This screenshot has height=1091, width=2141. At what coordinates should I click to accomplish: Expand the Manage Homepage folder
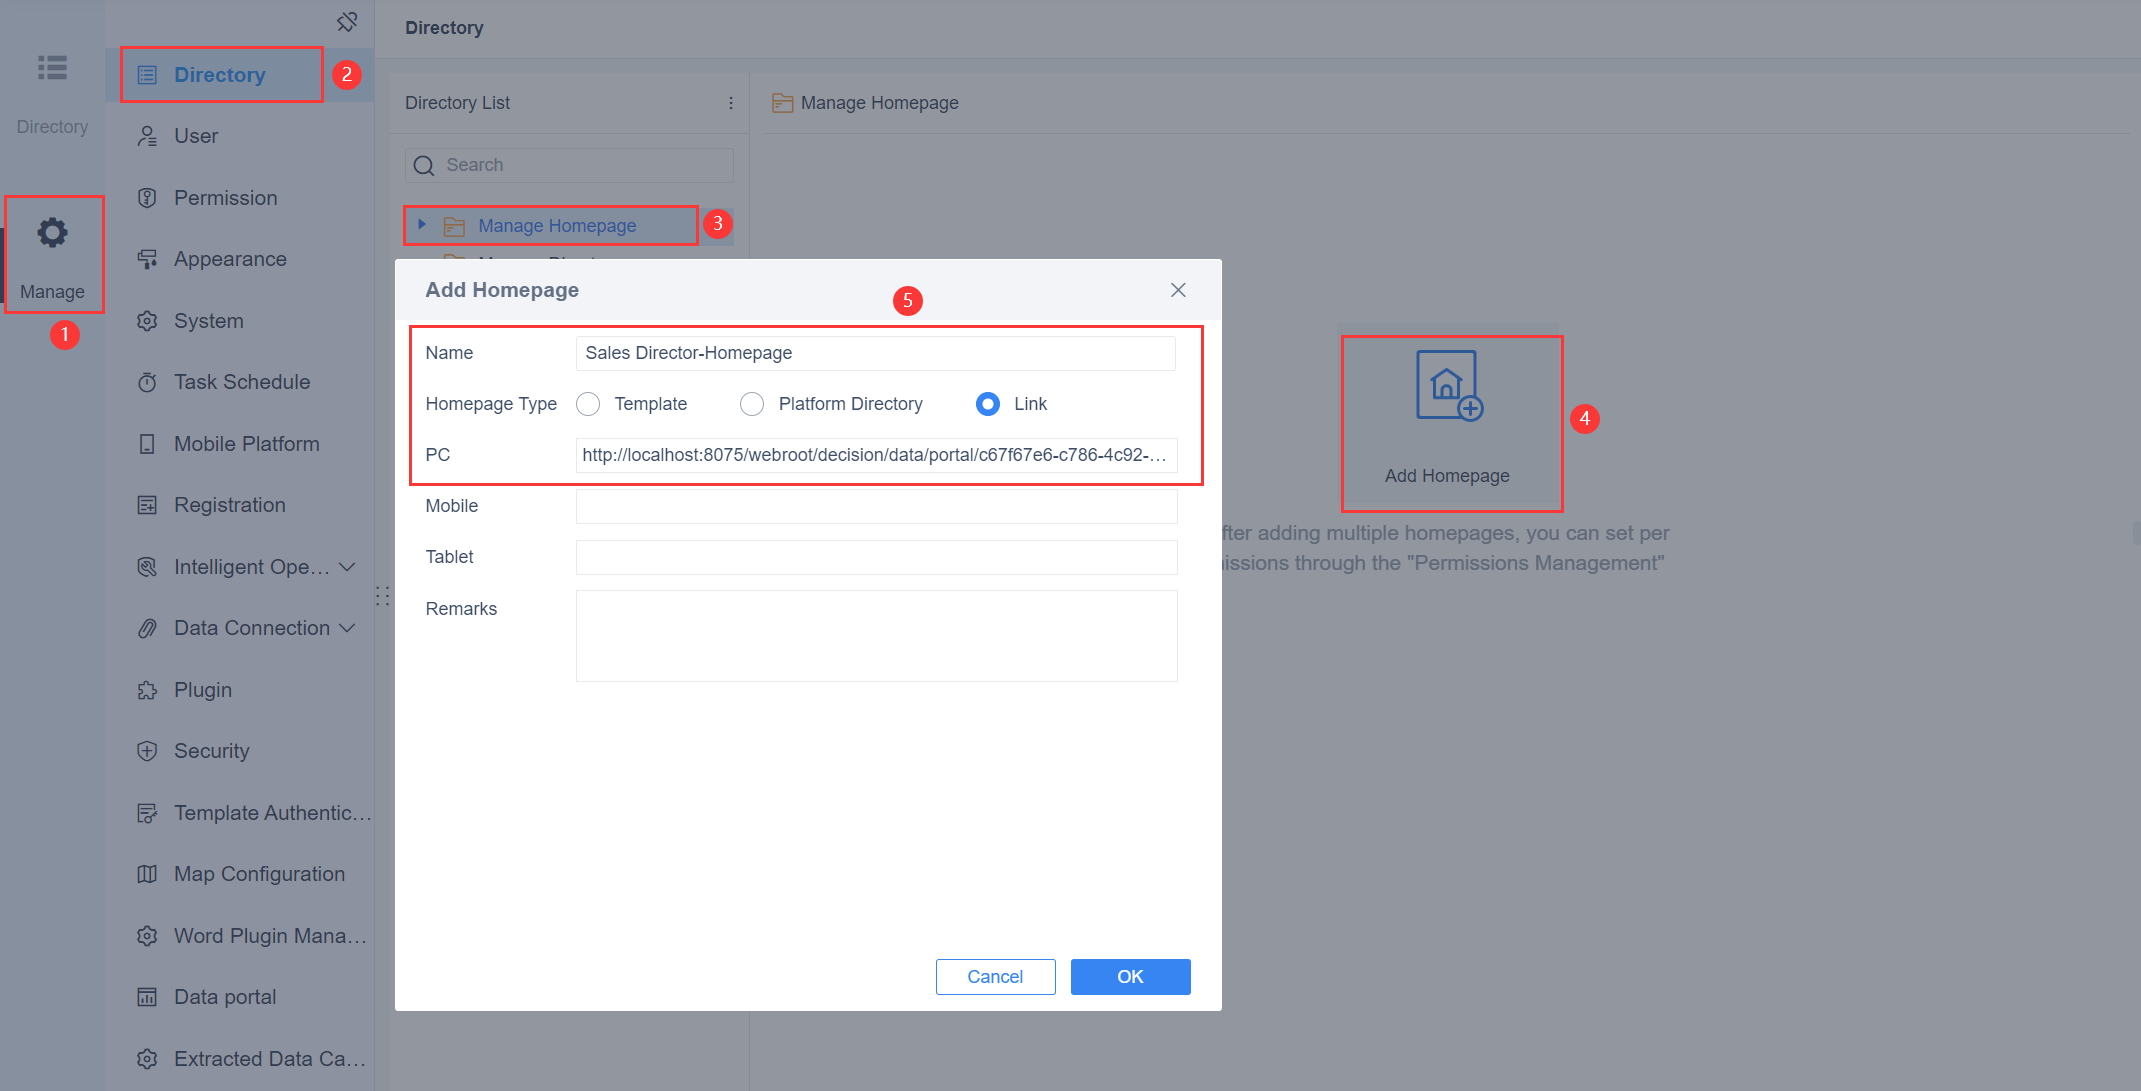[421, 225]
